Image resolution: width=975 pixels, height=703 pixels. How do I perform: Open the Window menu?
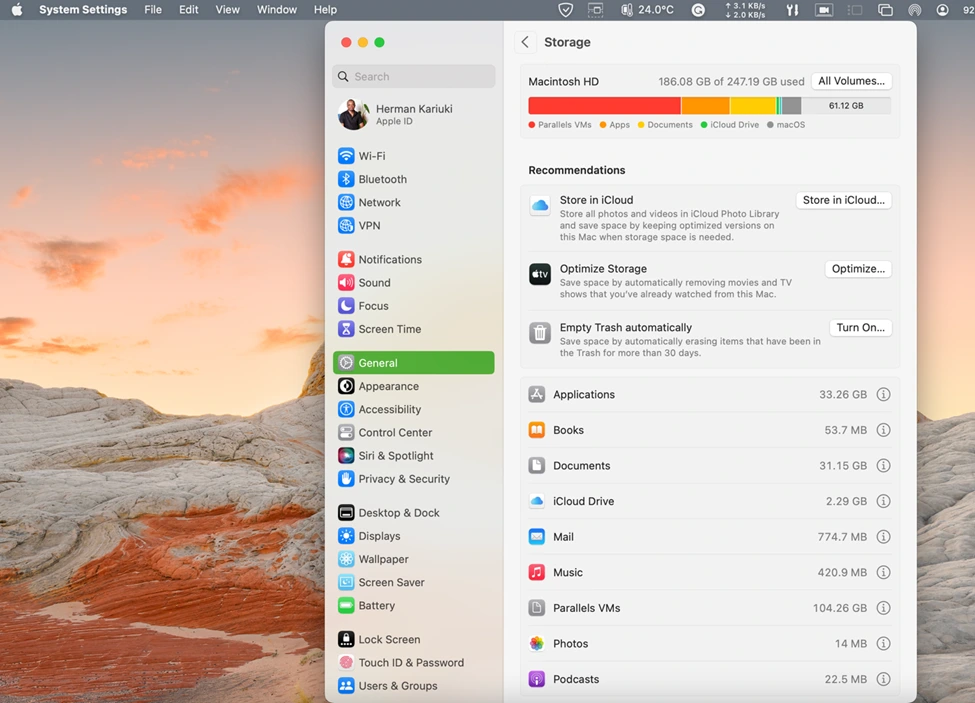(276, 9)
